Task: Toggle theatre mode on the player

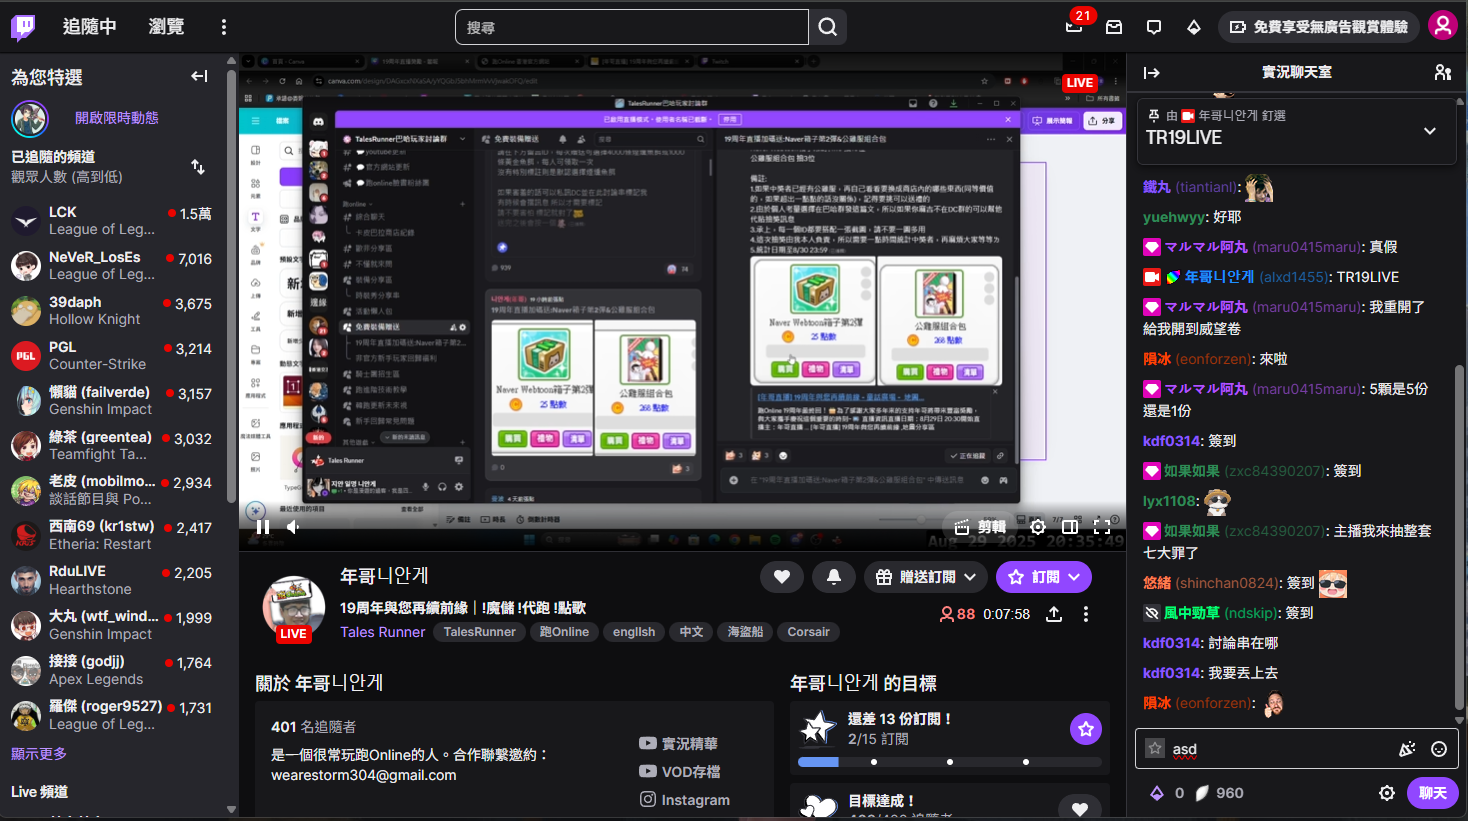Action: click(1070, 527)
